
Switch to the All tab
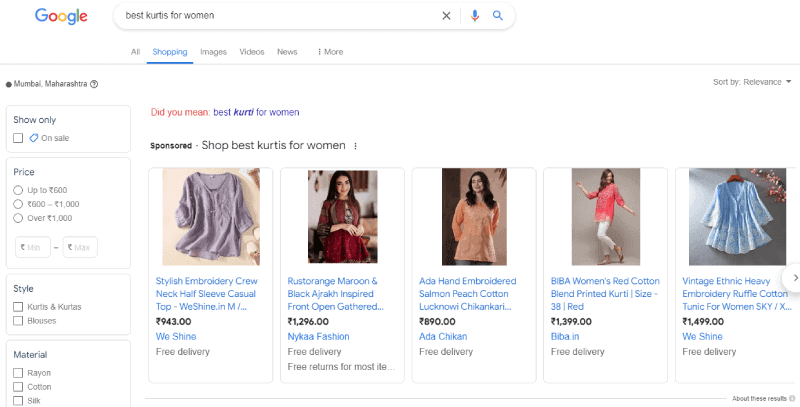135,52
